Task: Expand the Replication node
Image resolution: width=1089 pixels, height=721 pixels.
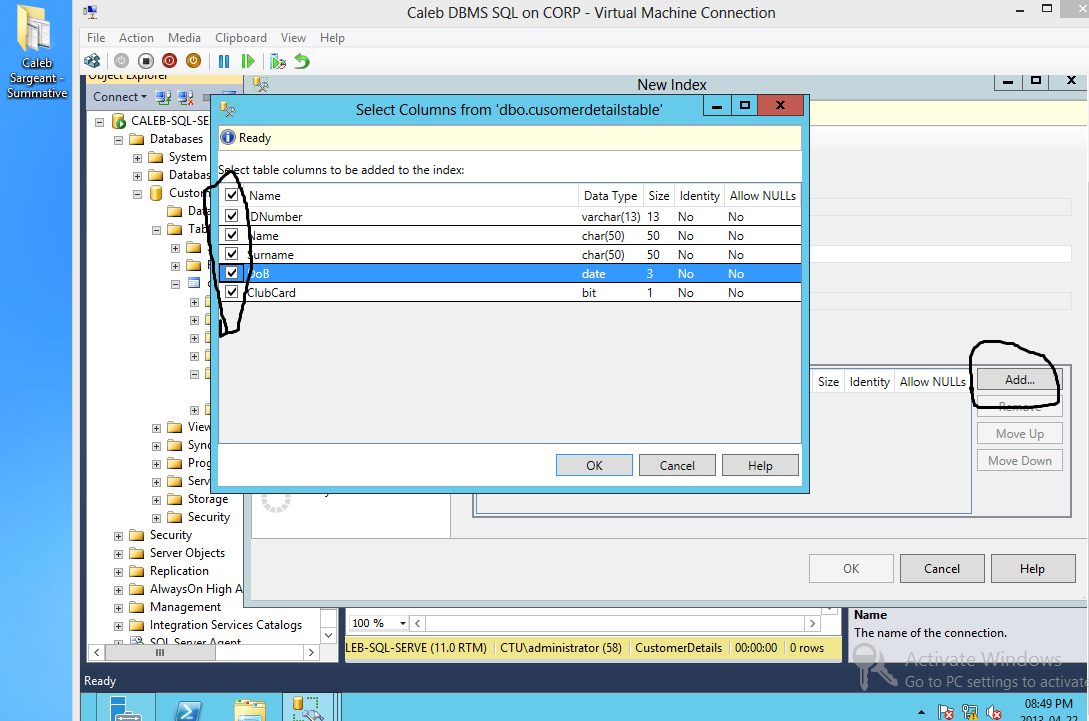Action: click(x=118, y=572)
